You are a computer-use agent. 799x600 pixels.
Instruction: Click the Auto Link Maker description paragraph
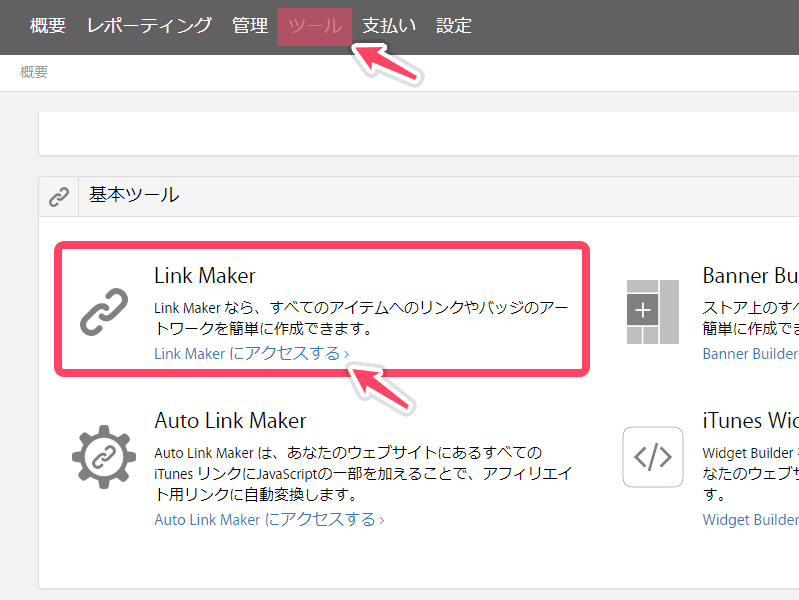363,474
